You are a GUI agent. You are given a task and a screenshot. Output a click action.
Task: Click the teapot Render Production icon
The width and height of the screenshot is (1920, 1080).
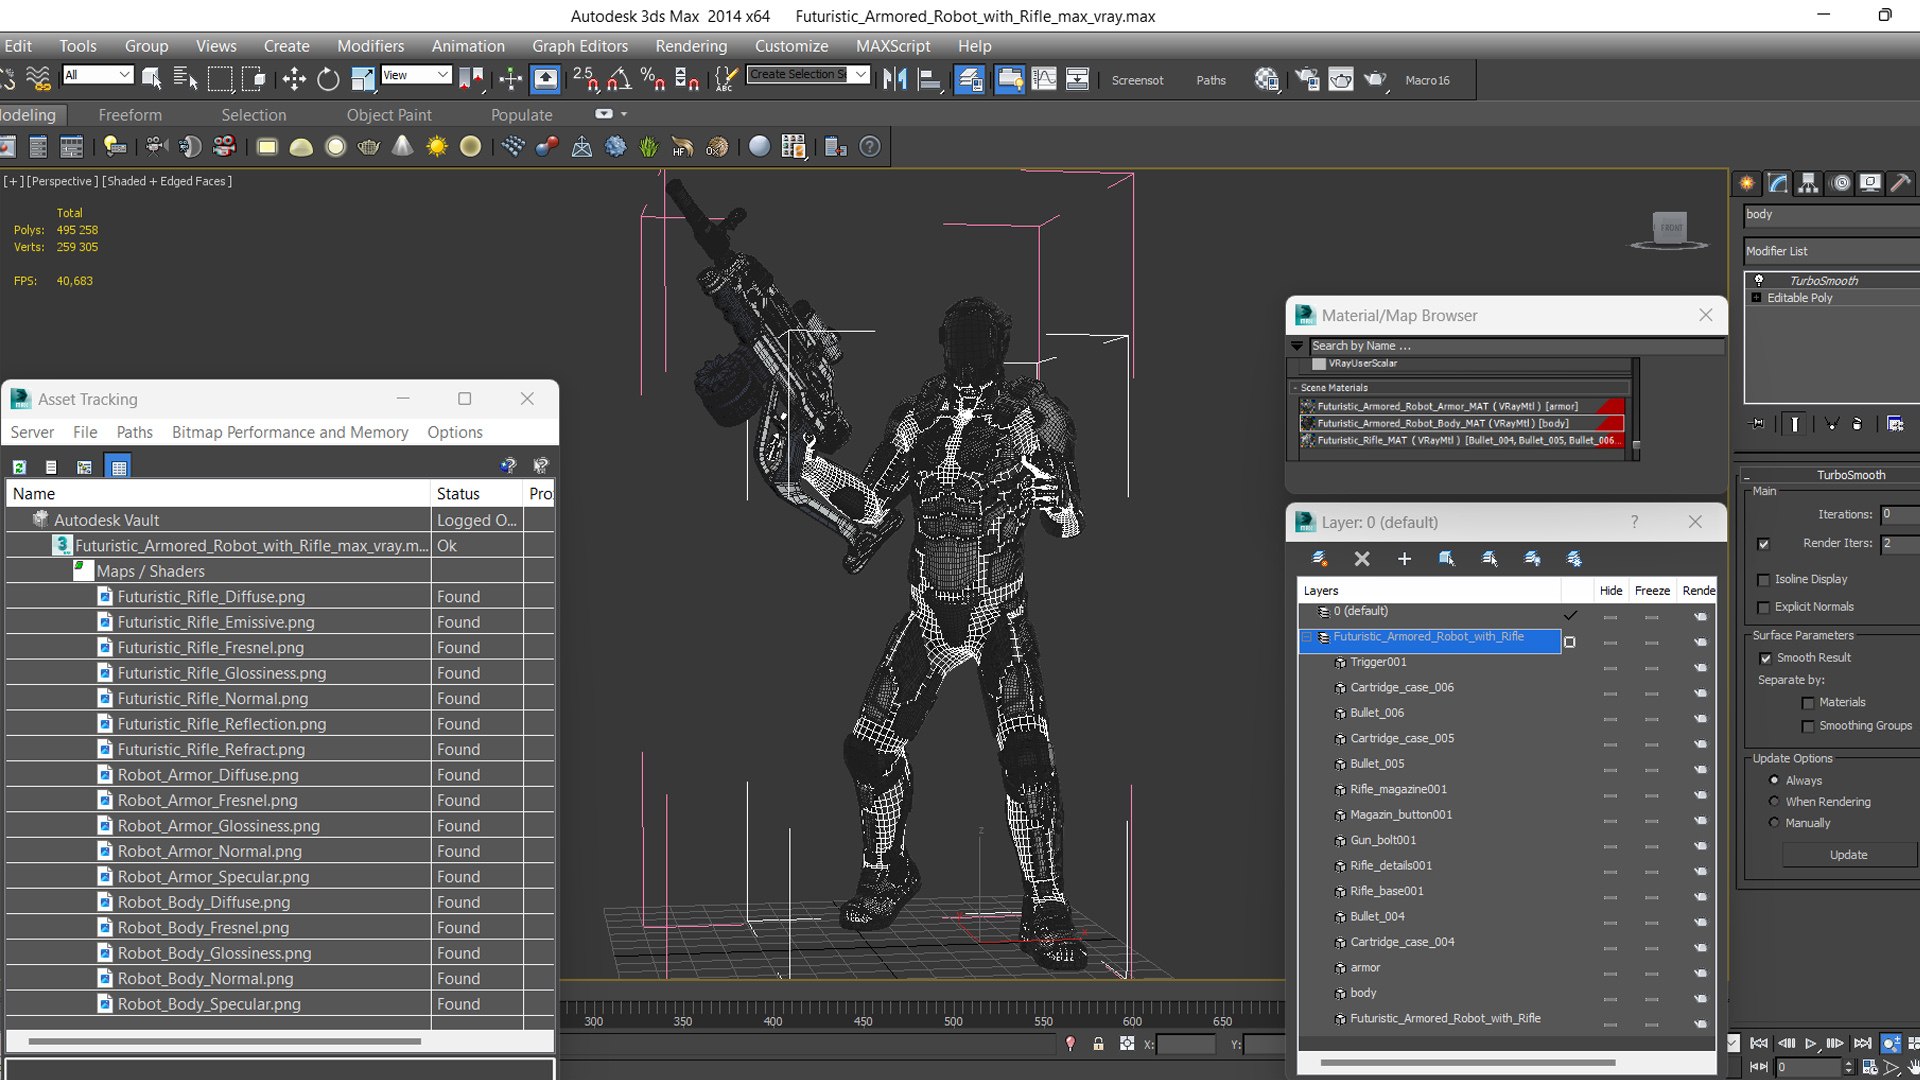1375,79
